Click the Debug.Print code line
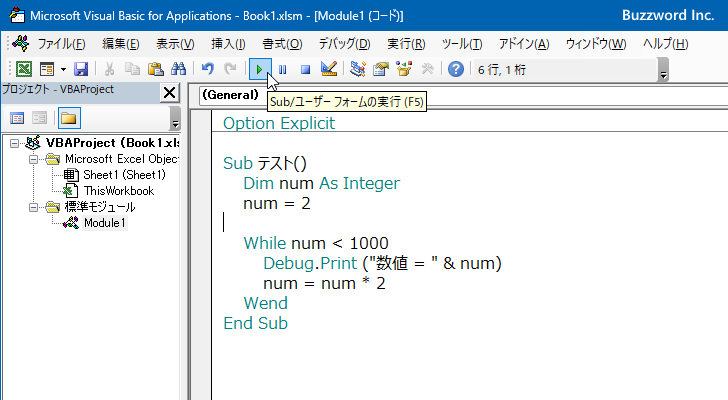Viewport: 728px width, 400px height. tap(383, 263)
